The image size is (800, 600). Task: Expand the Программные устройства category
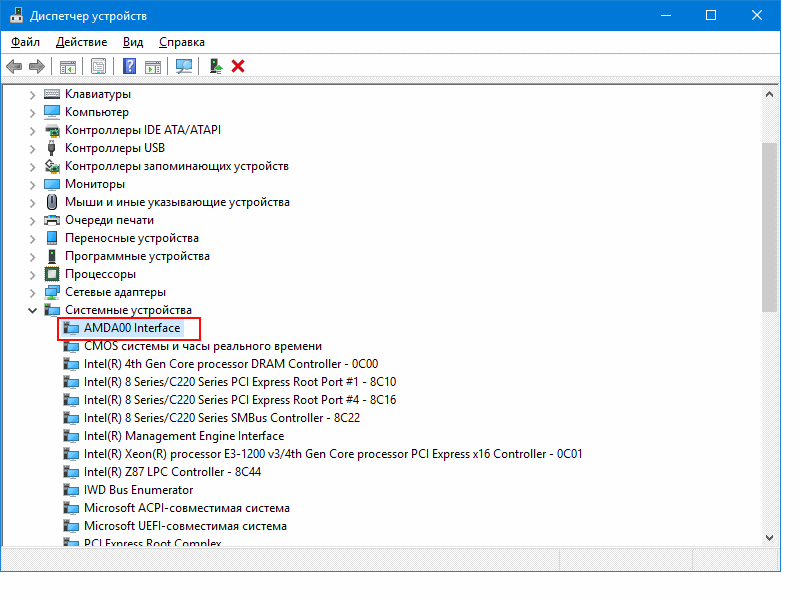coord(32,257)
